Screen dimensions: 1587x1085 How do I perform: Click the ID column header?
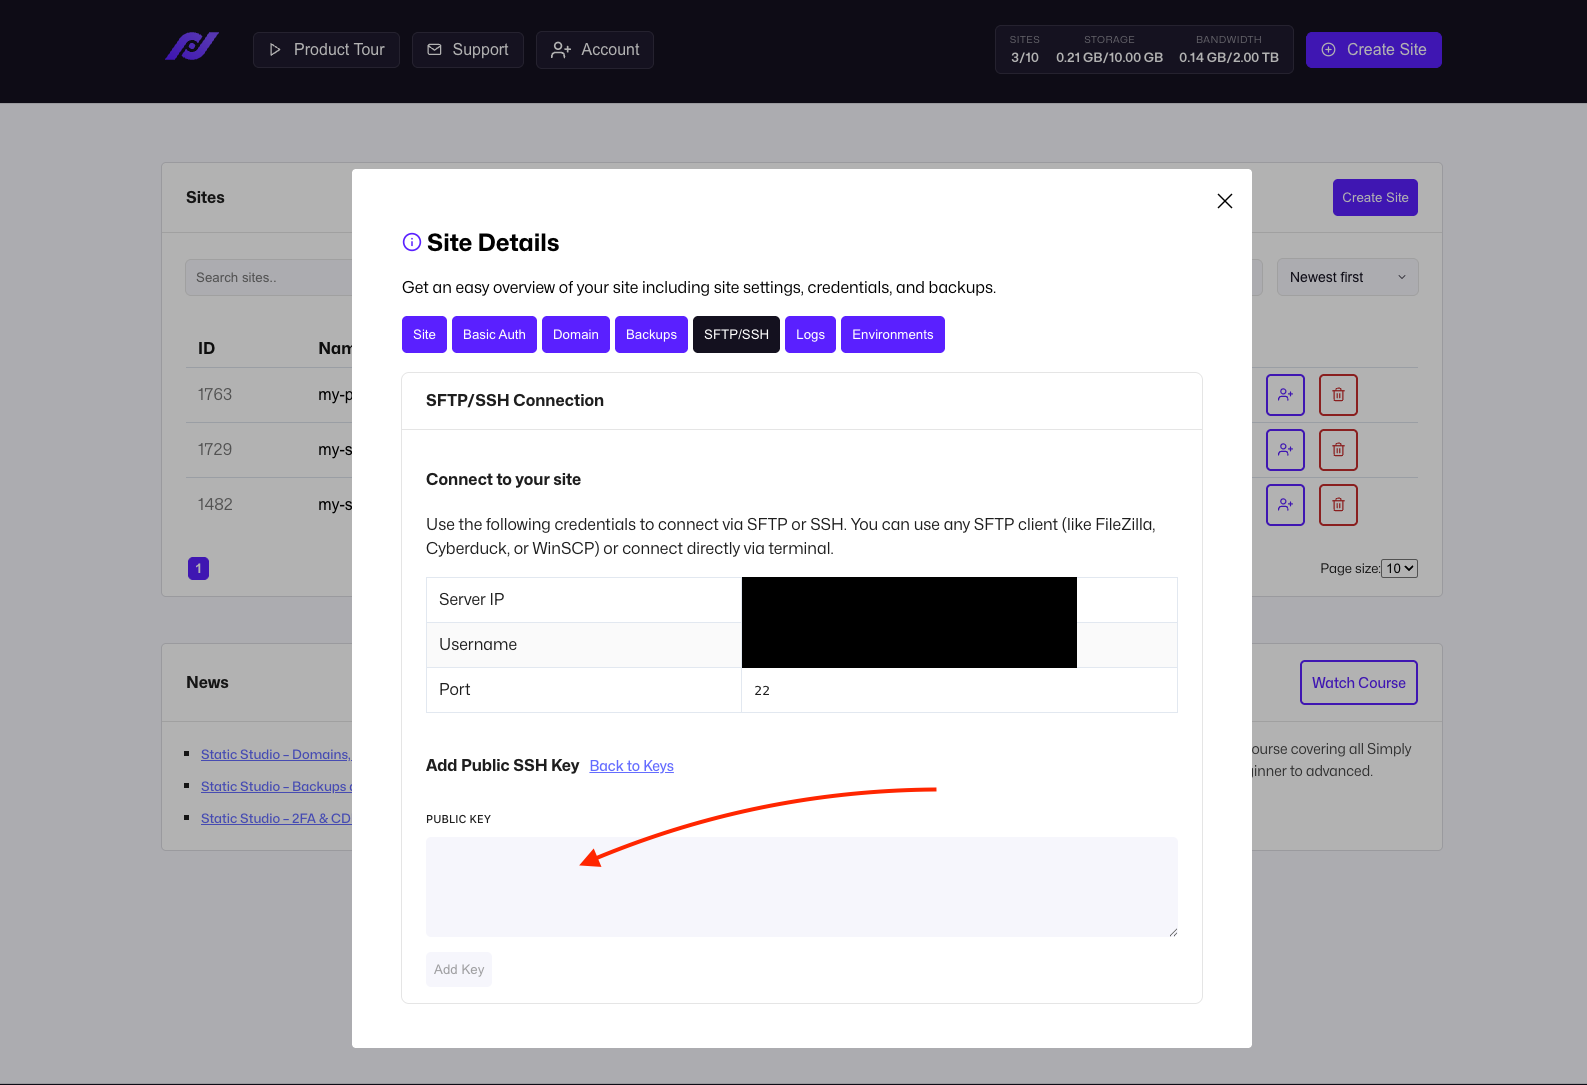206,348
